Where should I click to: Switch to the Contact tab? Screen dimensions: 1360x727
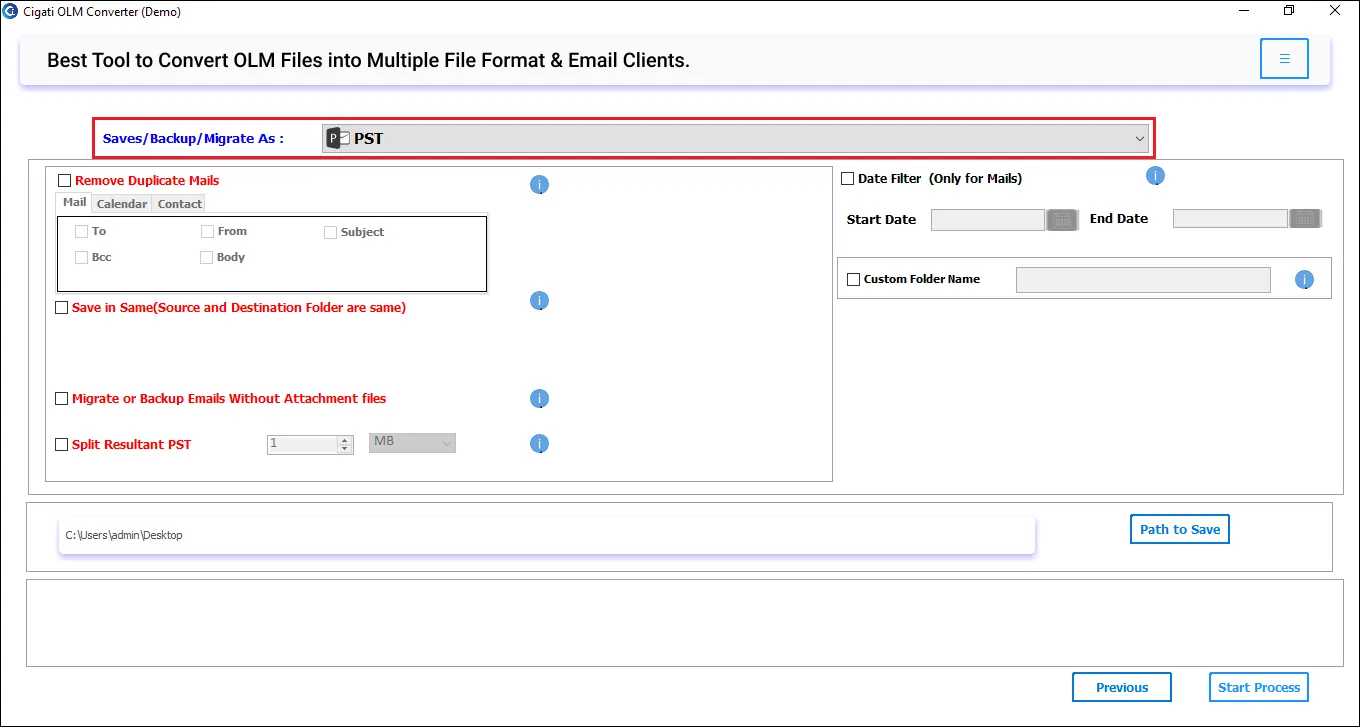tap(180, 204)
